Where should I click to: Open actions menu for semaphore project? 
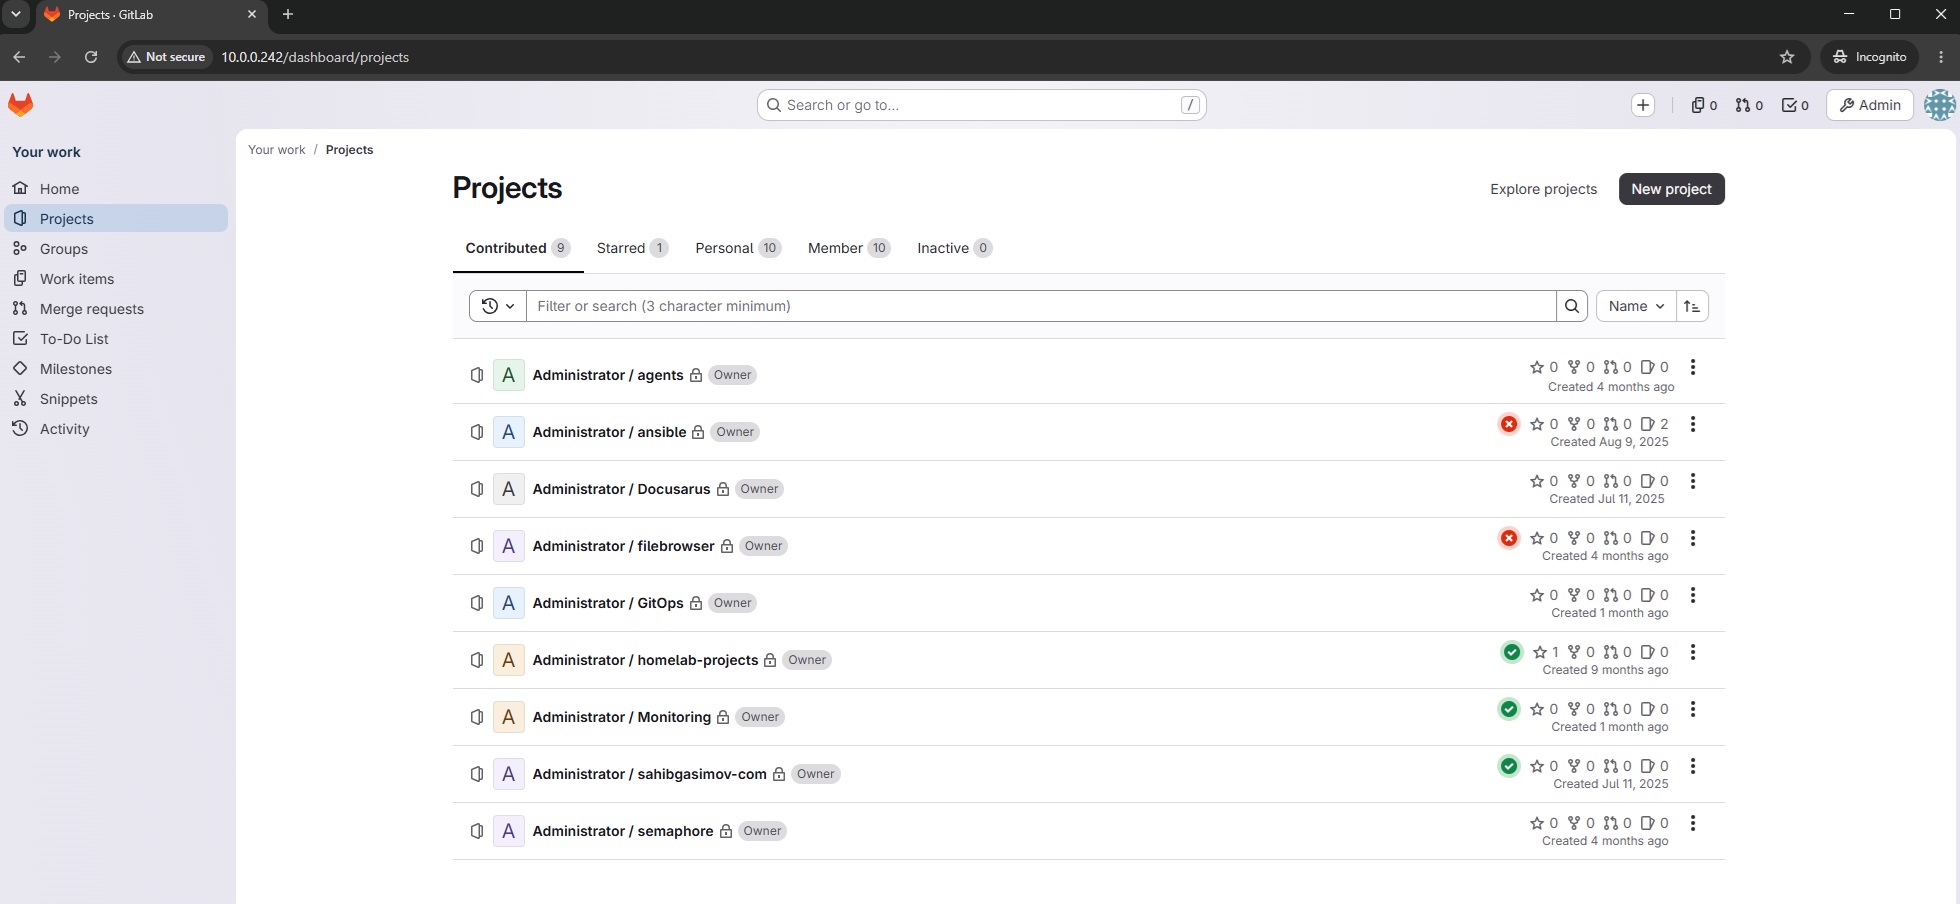pos(1693,823)
